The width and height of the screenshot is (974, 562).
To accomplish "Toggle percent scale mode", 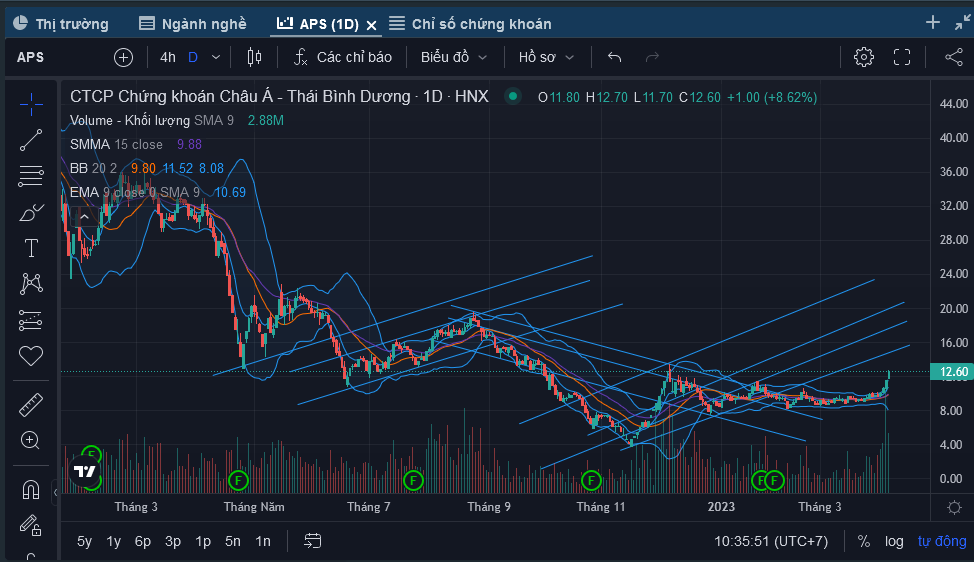I will click(863, 542).
